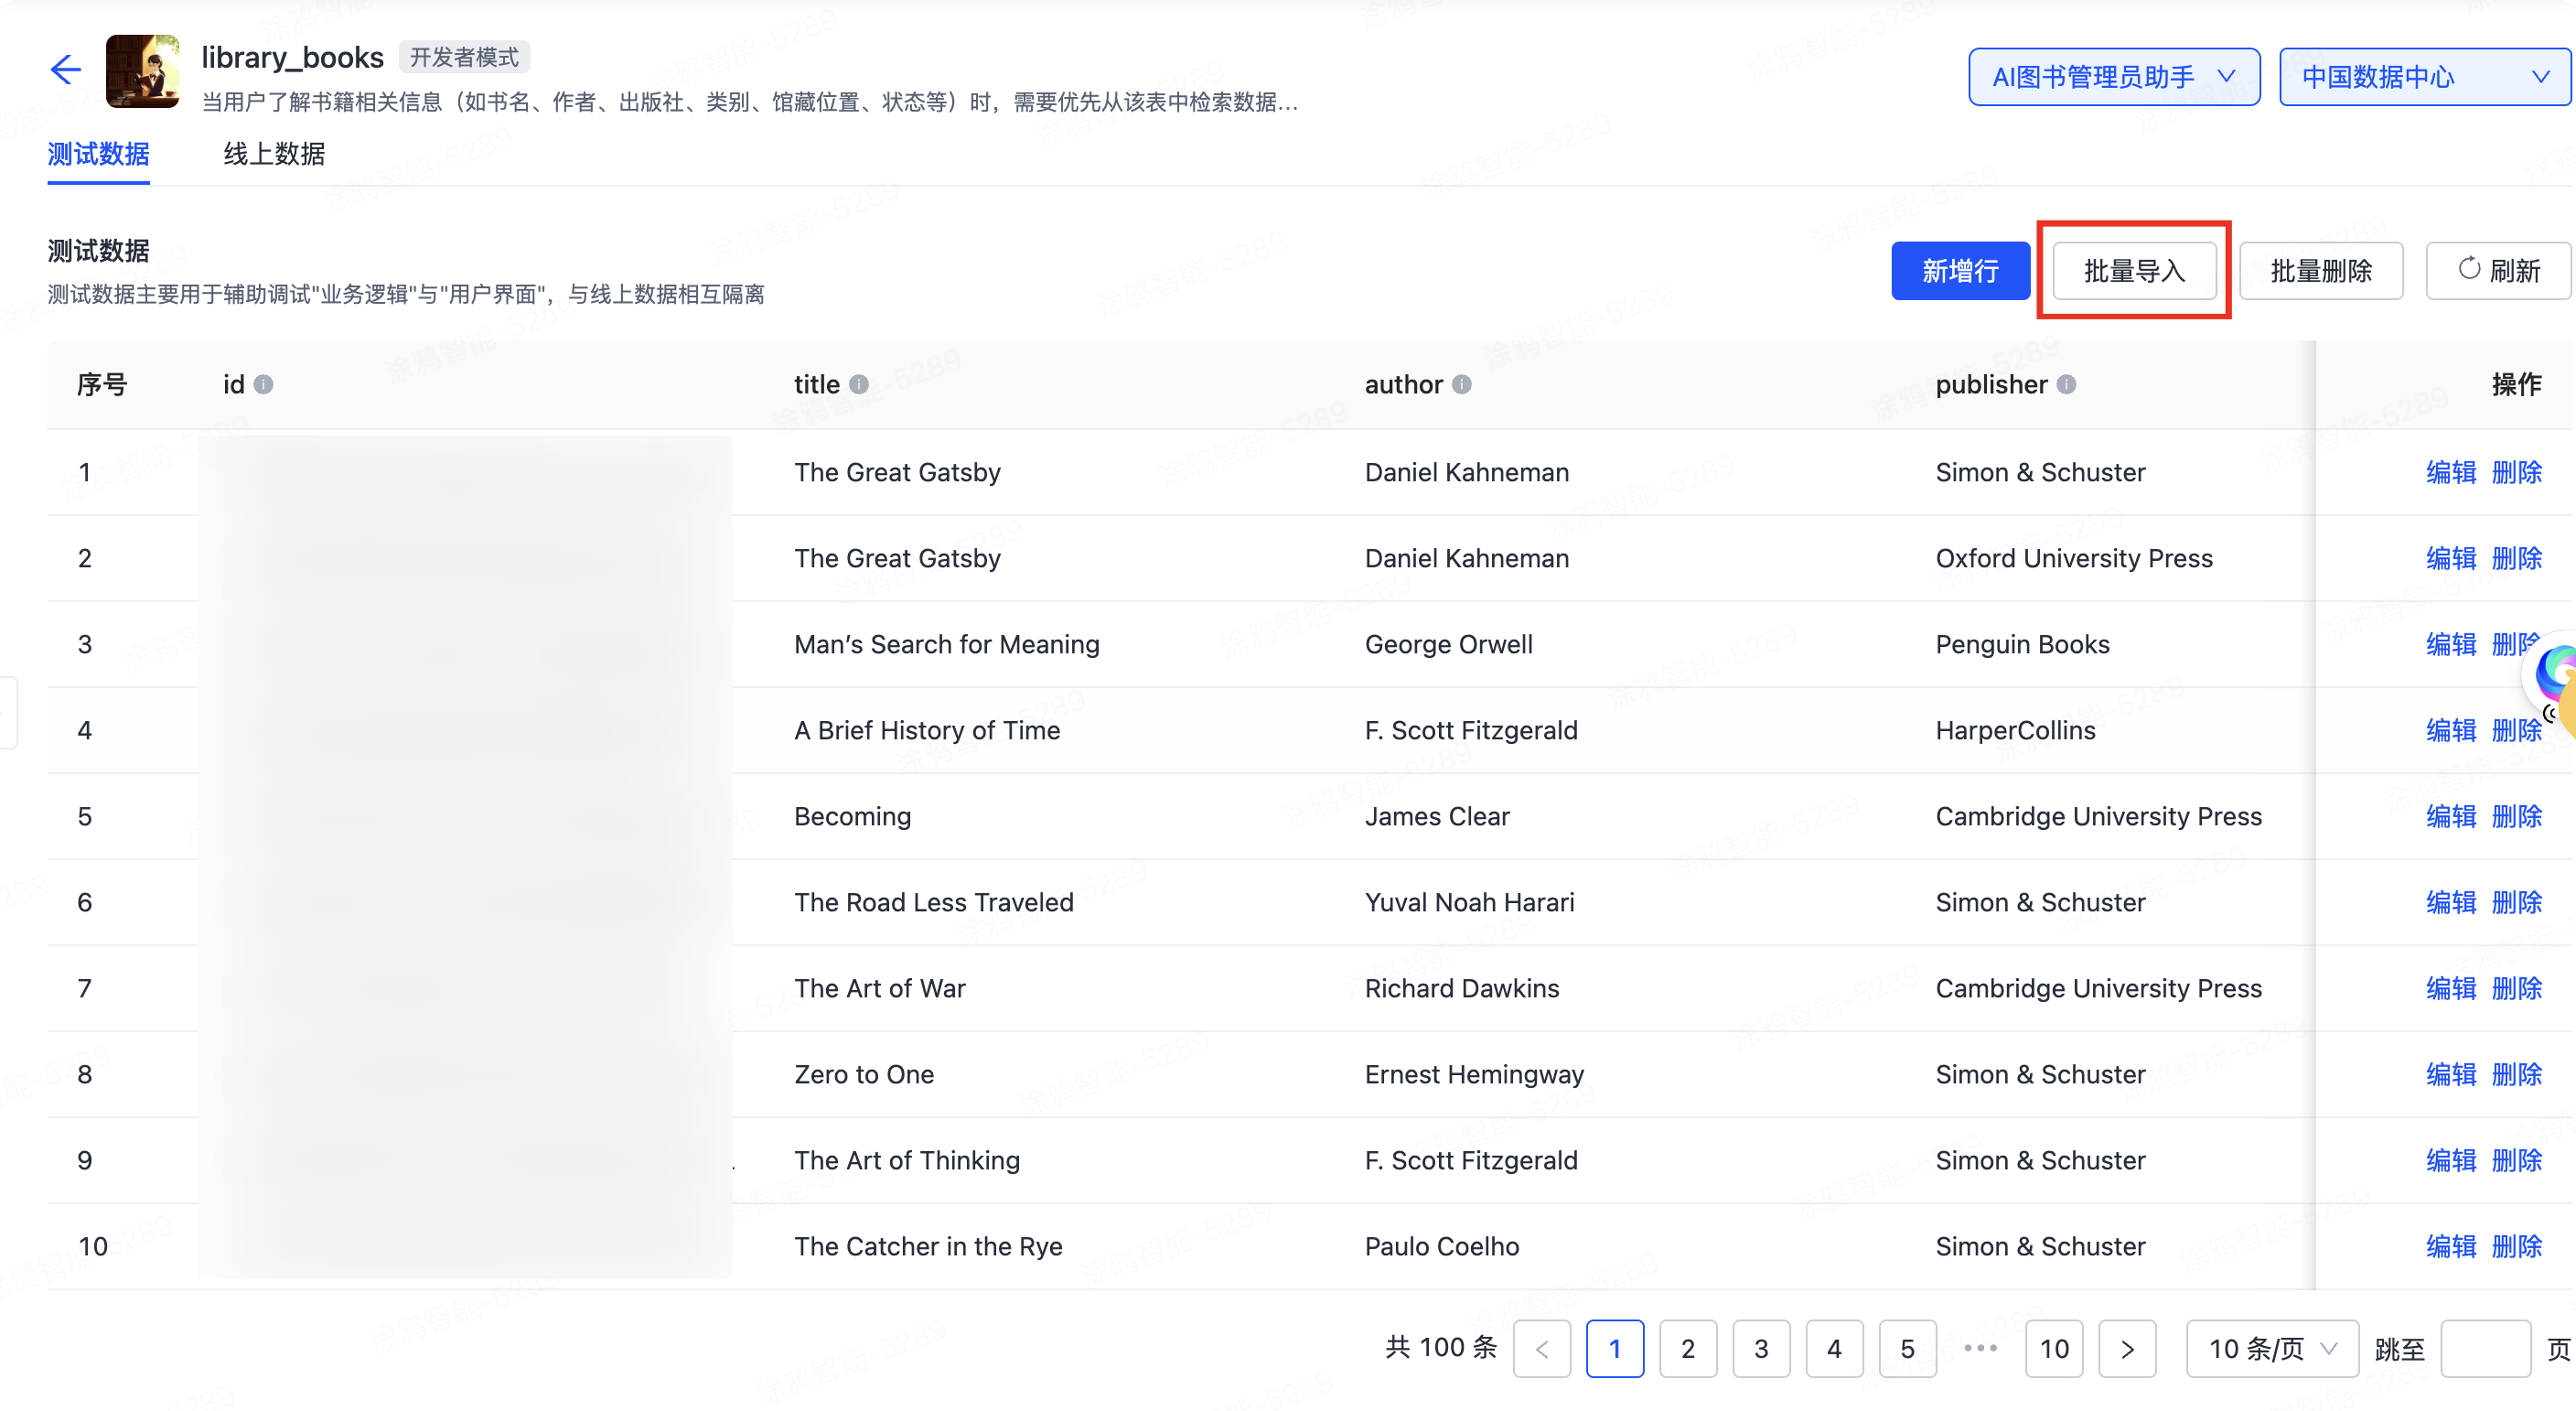Screen dimensions: 2576x1411
Task: Click the previous page arrow
Action: (x=1541, y=1349)
